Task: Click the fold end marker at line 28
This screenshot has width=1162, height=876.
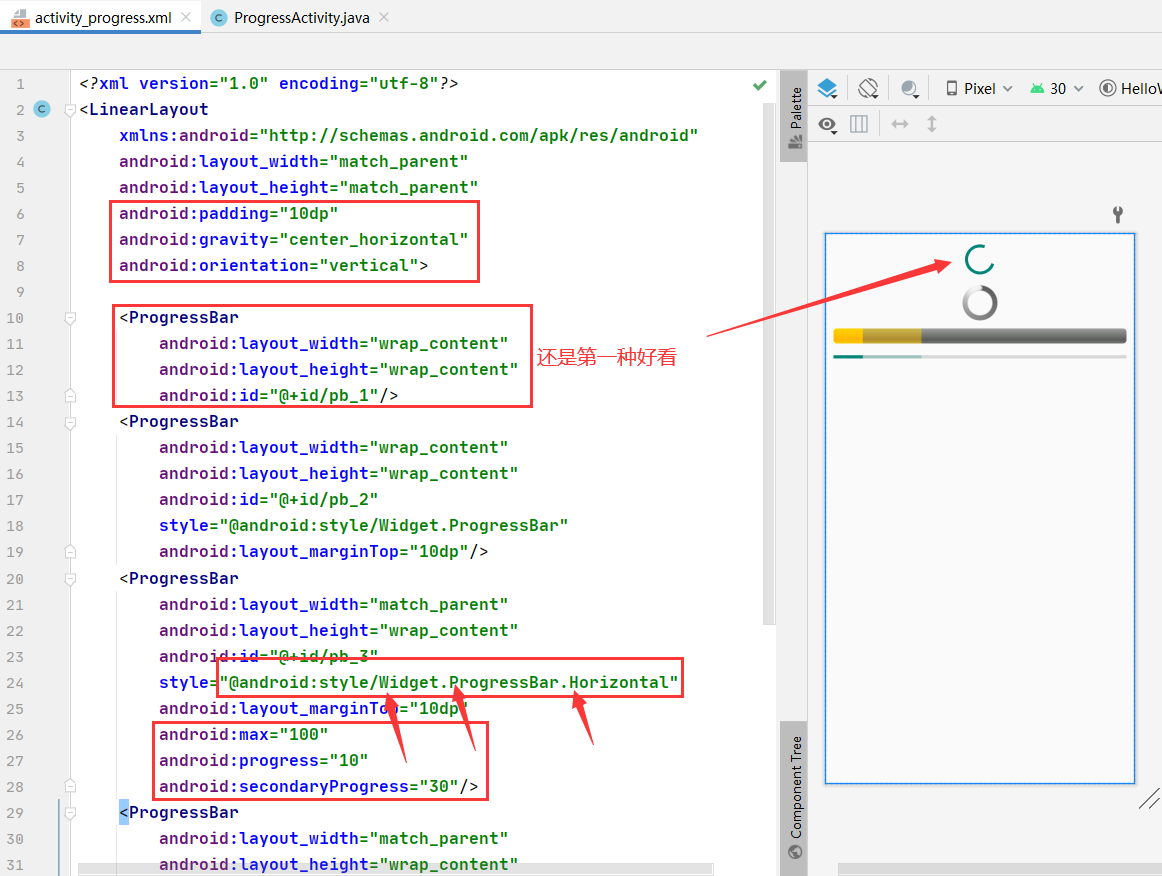Action: 70,786
